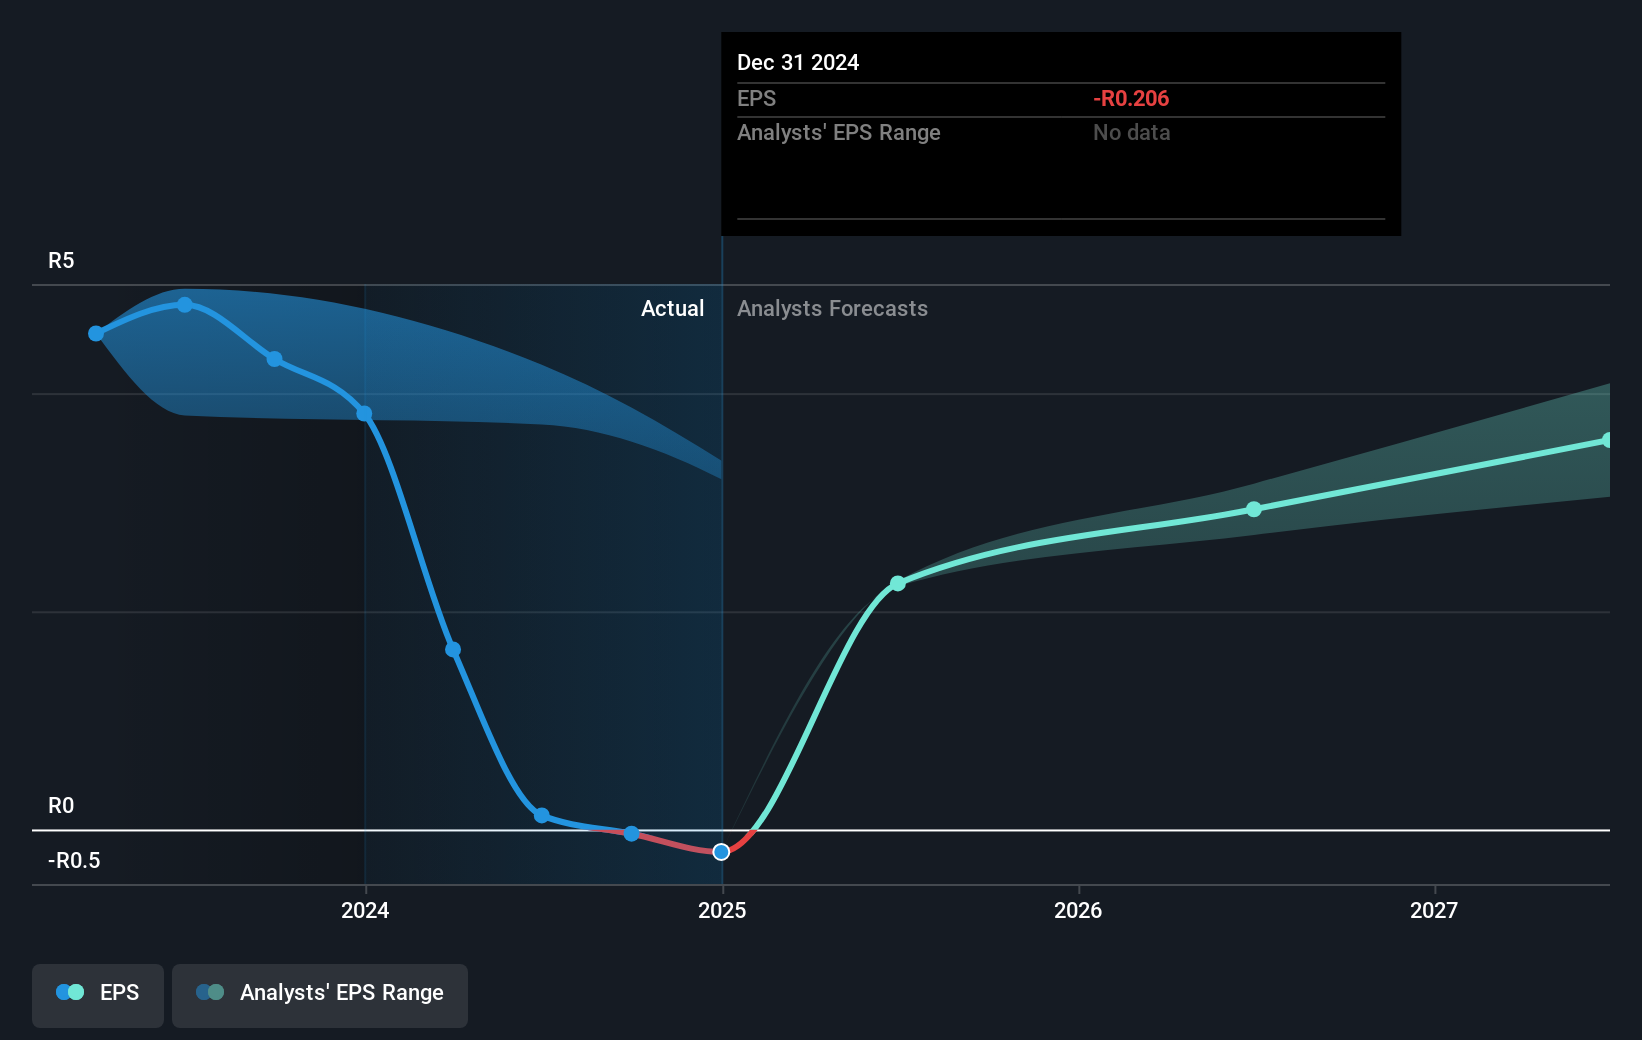The image size is (1642, 1040).
Task: Select the highlighted white data point at 2025
Action: pos(721,851)
